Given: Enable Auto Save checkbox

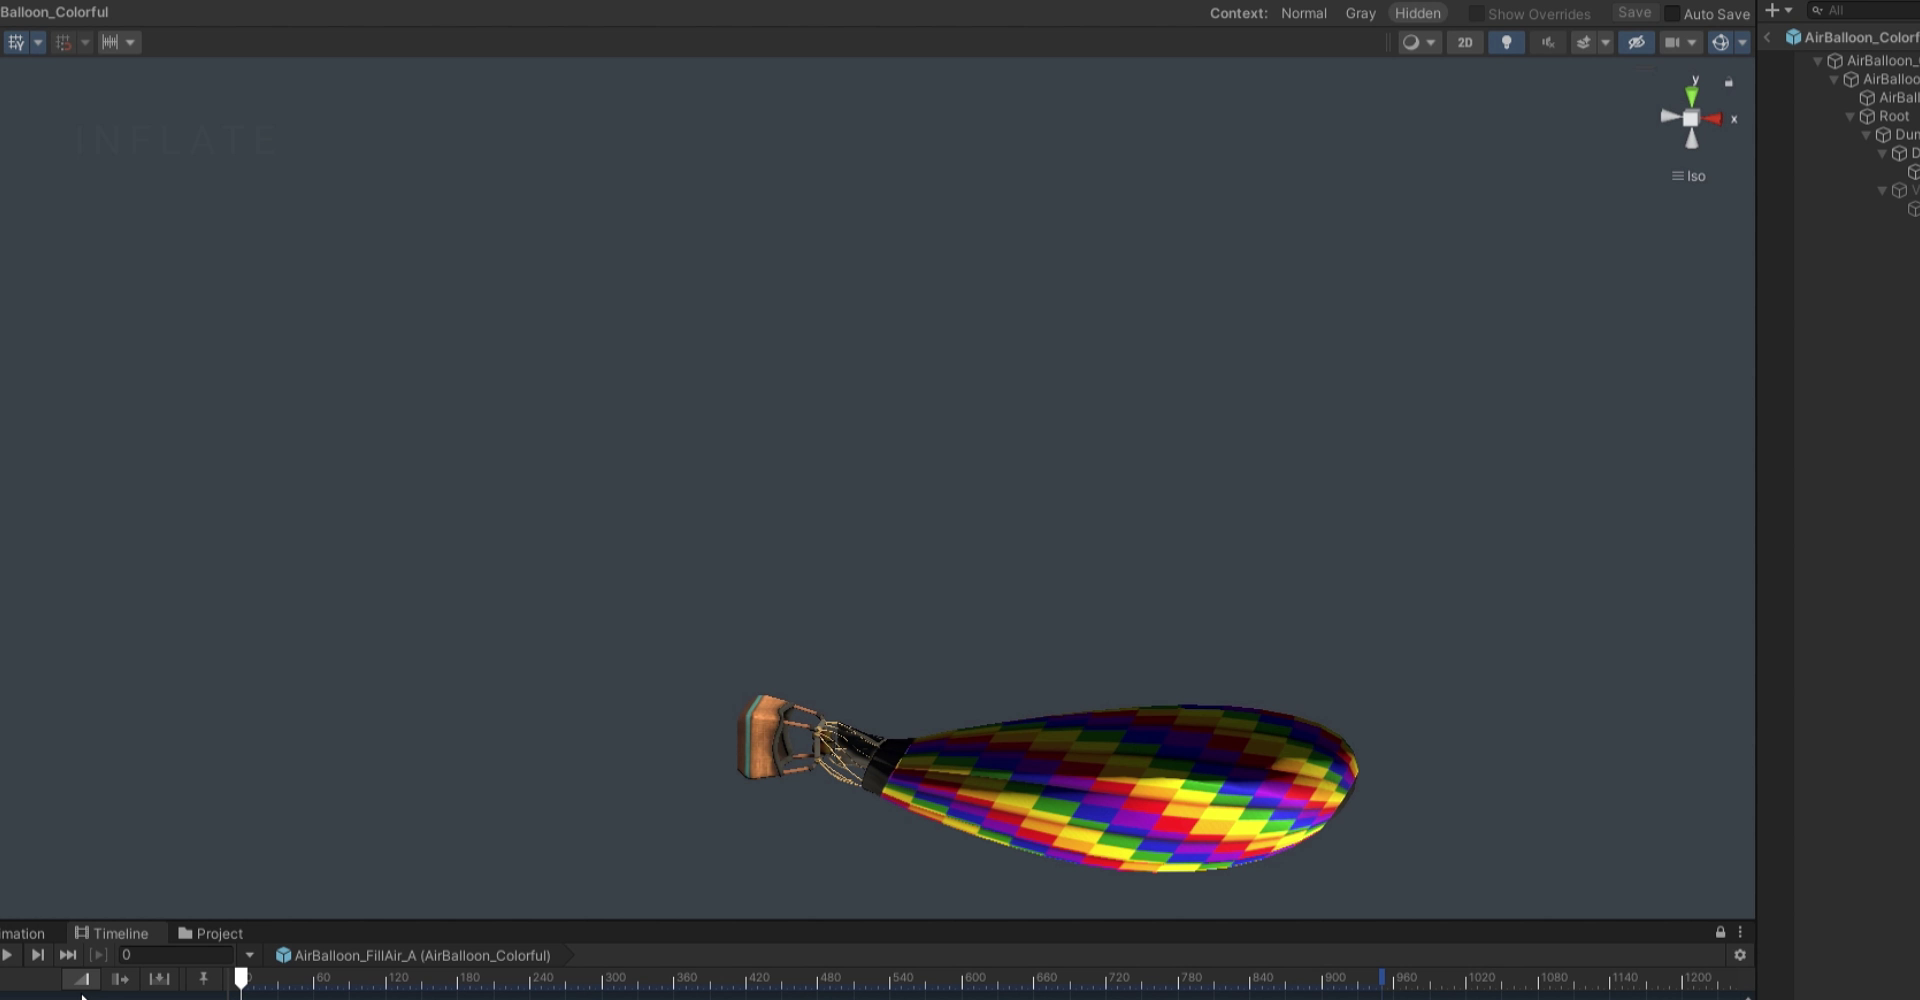Looking at the screenshot, I should [x=1672, y=13].
